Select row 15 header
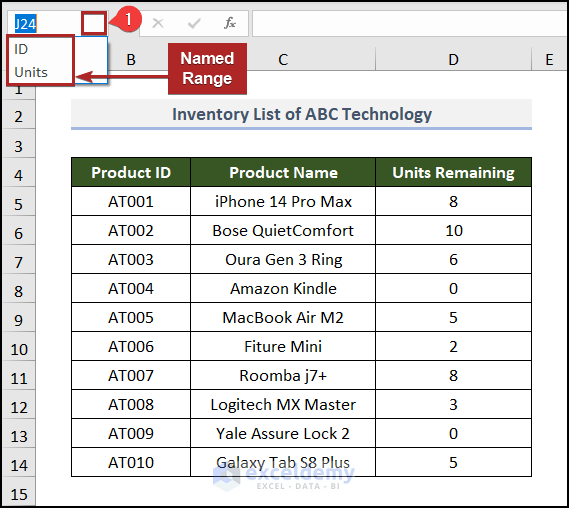 (x=19, y=492)
